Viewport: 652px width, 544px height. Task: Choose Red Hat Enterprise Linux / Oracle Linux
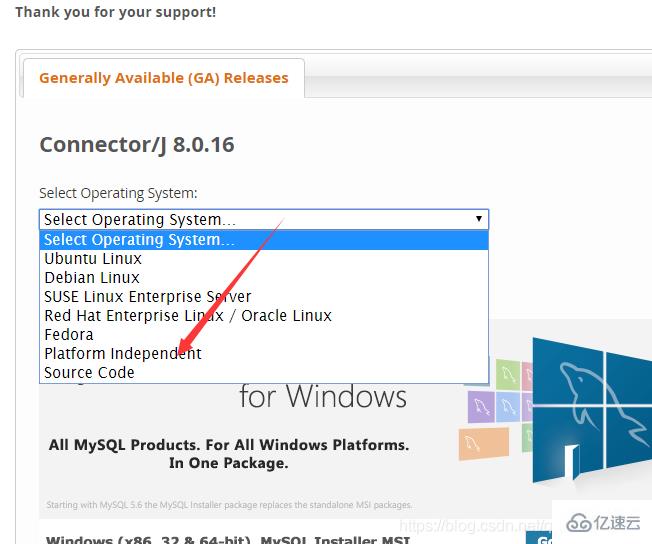tap(264, 316)
